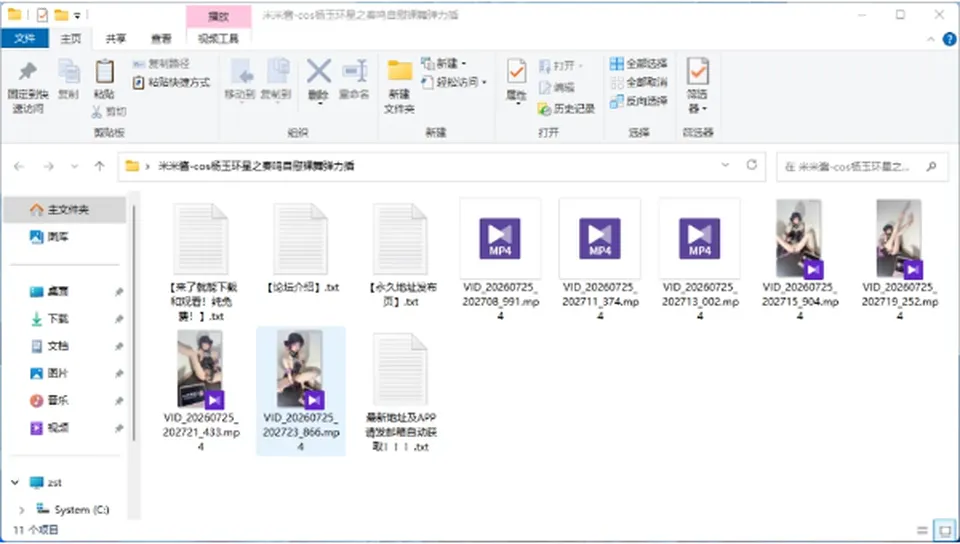Screen dimensions: 960x544
Task: Switch to the 查看 ribbon tab
Action: click(x=161, y=39)
